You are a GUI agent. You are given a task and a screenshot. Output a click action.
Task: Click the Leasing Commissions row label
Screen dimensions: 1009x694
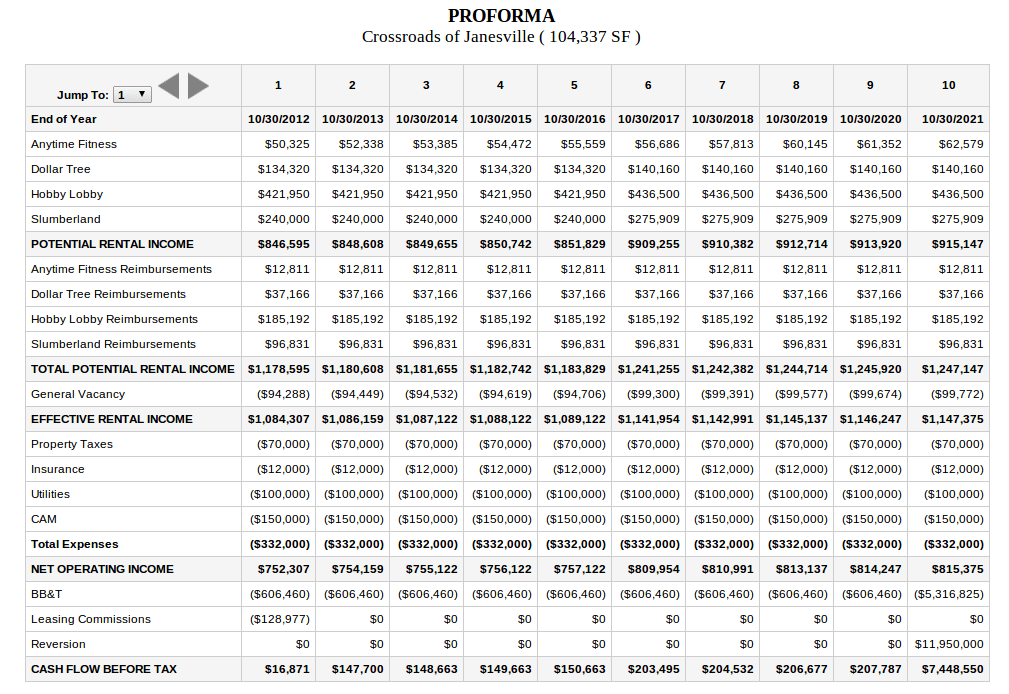tap(91, 619)
